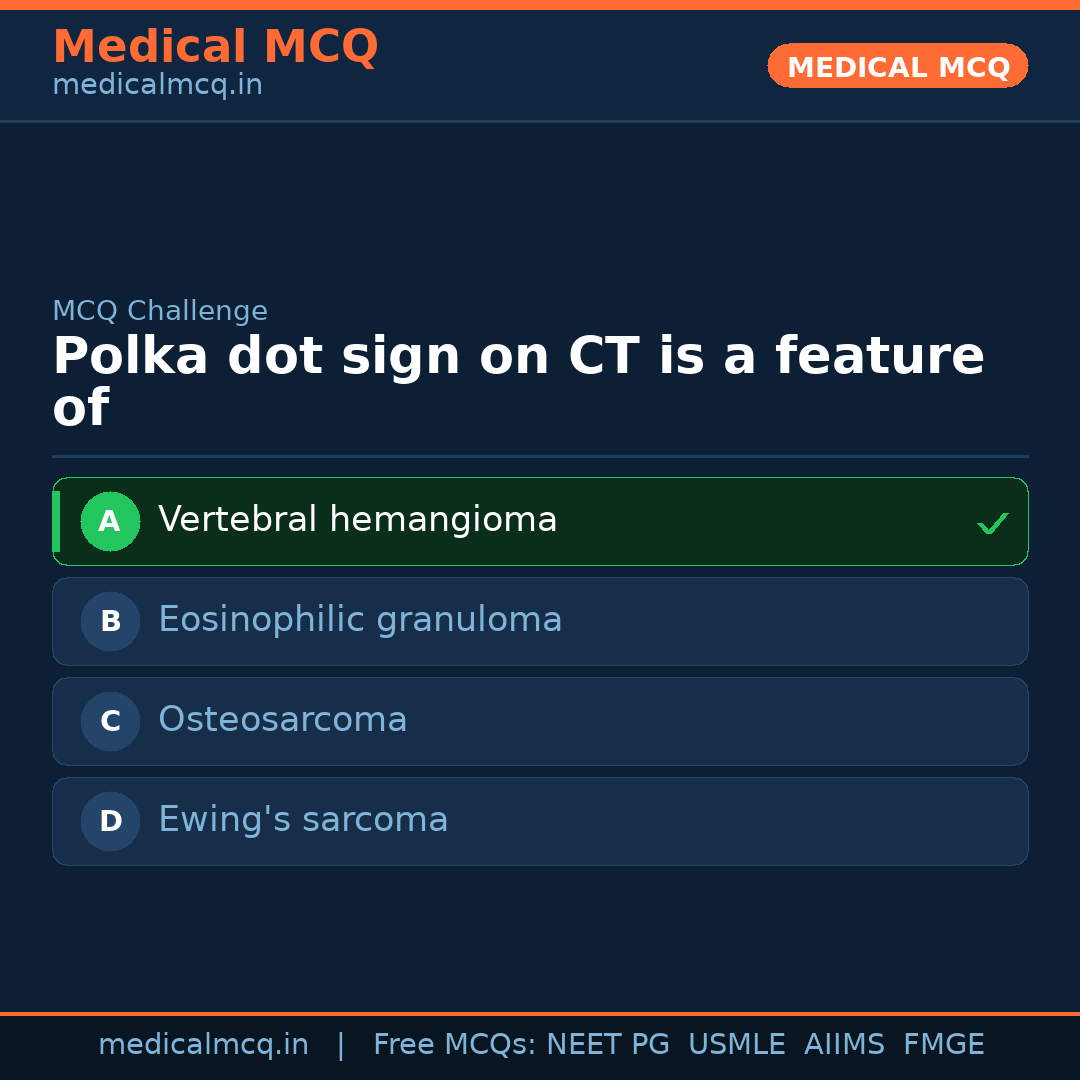The width and height of the screenshot is (1080, 1080).
Task: Click the D option circle
Action: (110, 821)
